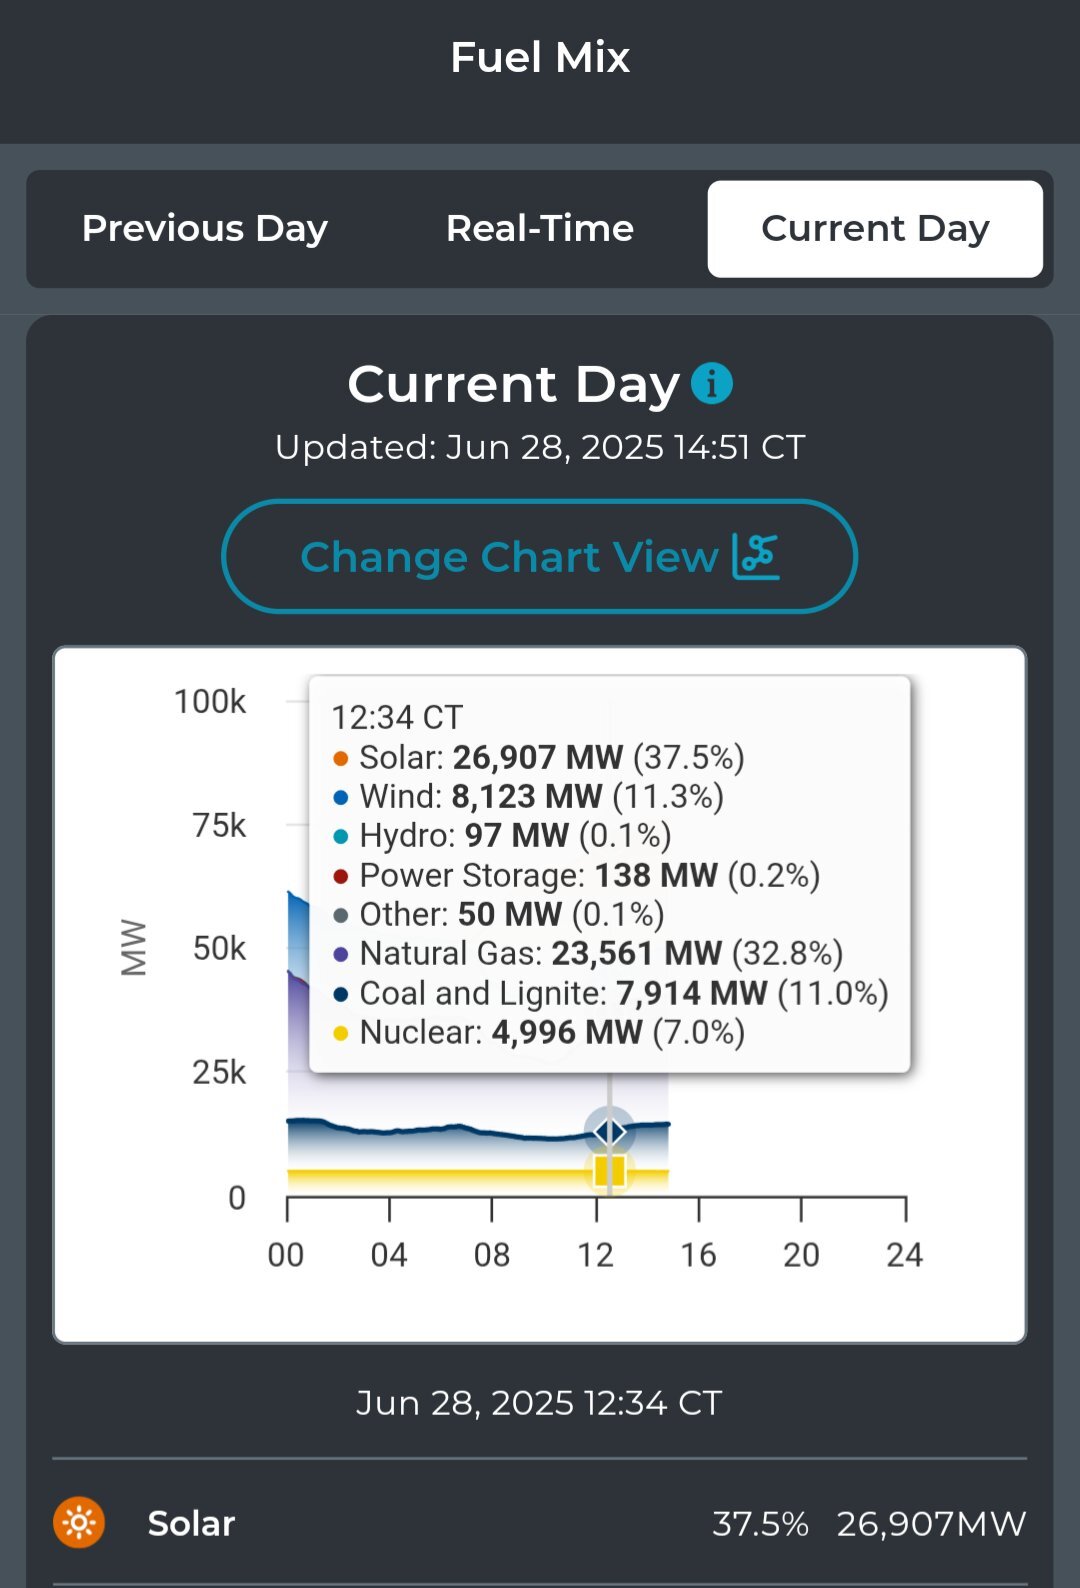Tap the 16 hour mark on x-axis
This screenshot has height=1588, width=1080.
point(698,1254)
